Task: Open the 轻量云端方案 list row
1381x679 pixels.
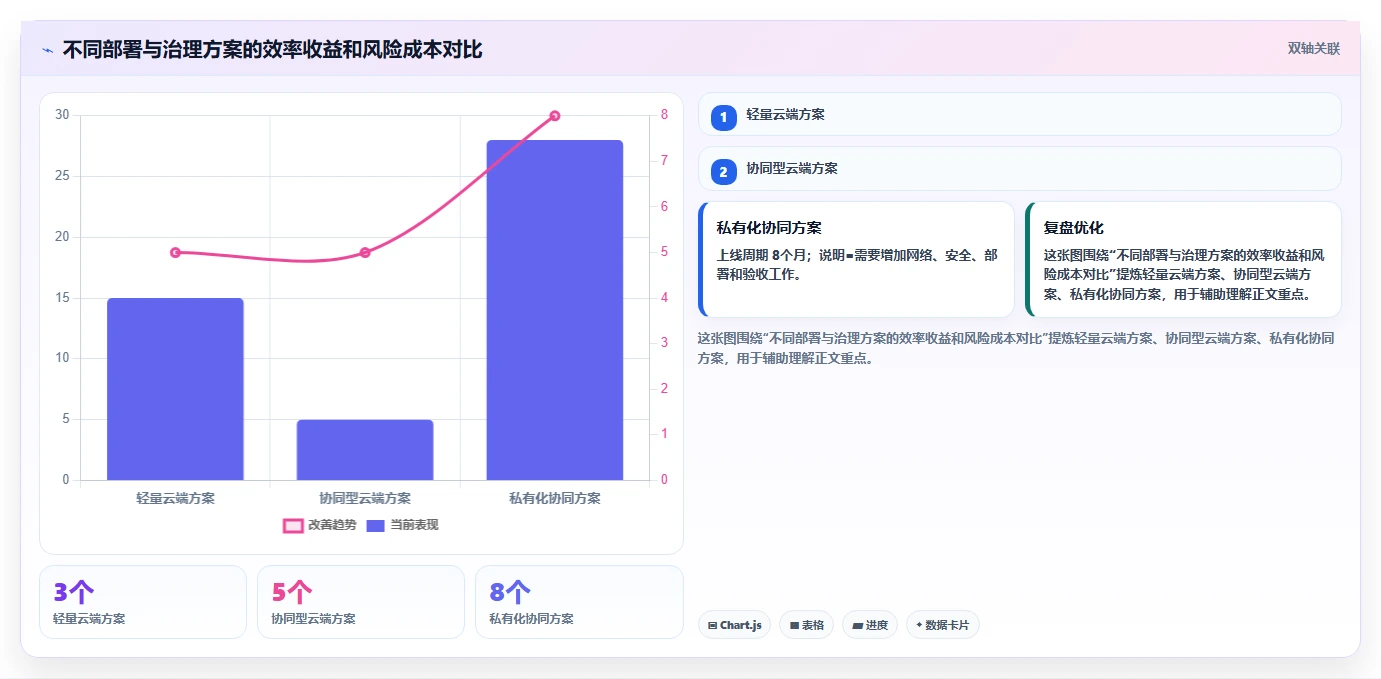Action: pyautogui.click(x=1019, y=114)
